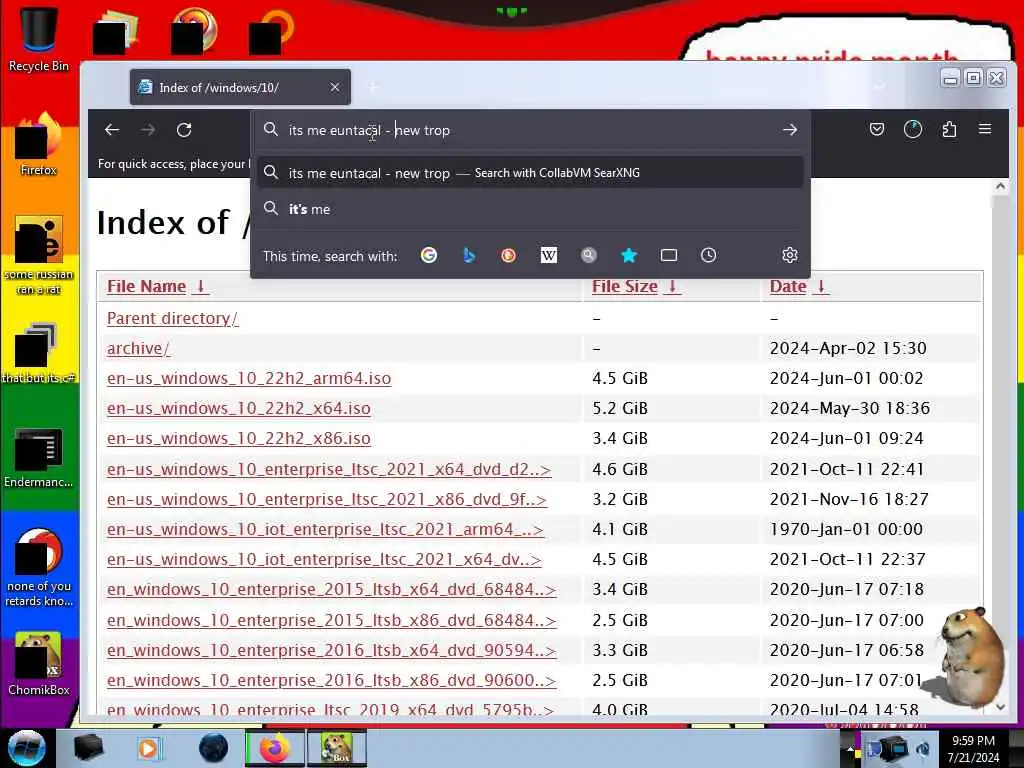Viewport: 1024px width, 768px height.
Task: Click the Firefox taskbar button
Action: pos(275,748)
